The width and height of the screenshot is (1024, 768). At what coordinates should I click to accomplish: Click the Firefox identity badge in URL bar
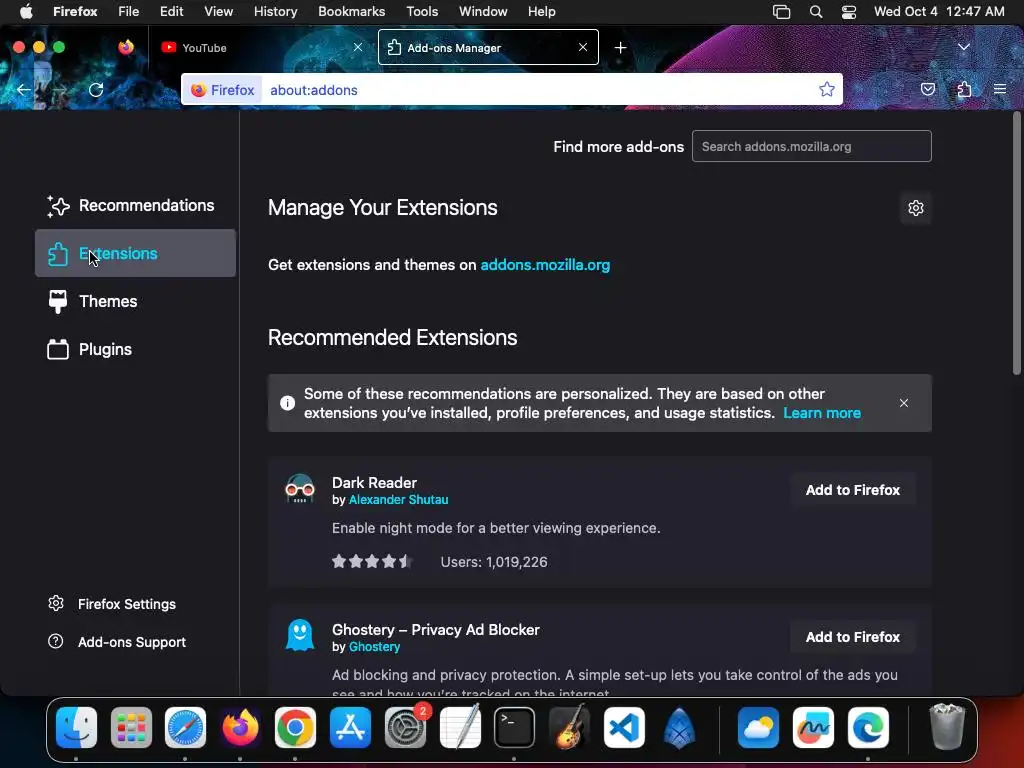coord(223,90)
